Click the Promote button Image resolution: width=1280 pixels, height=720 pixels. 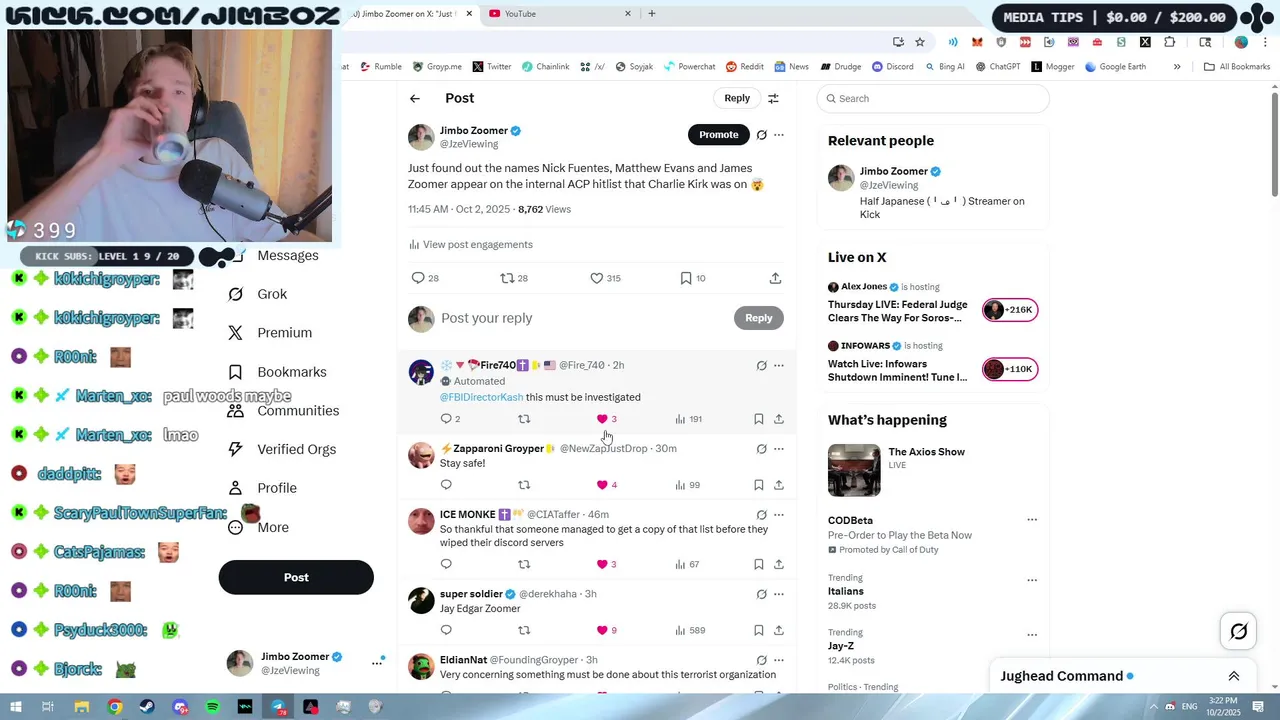point(718,135)
